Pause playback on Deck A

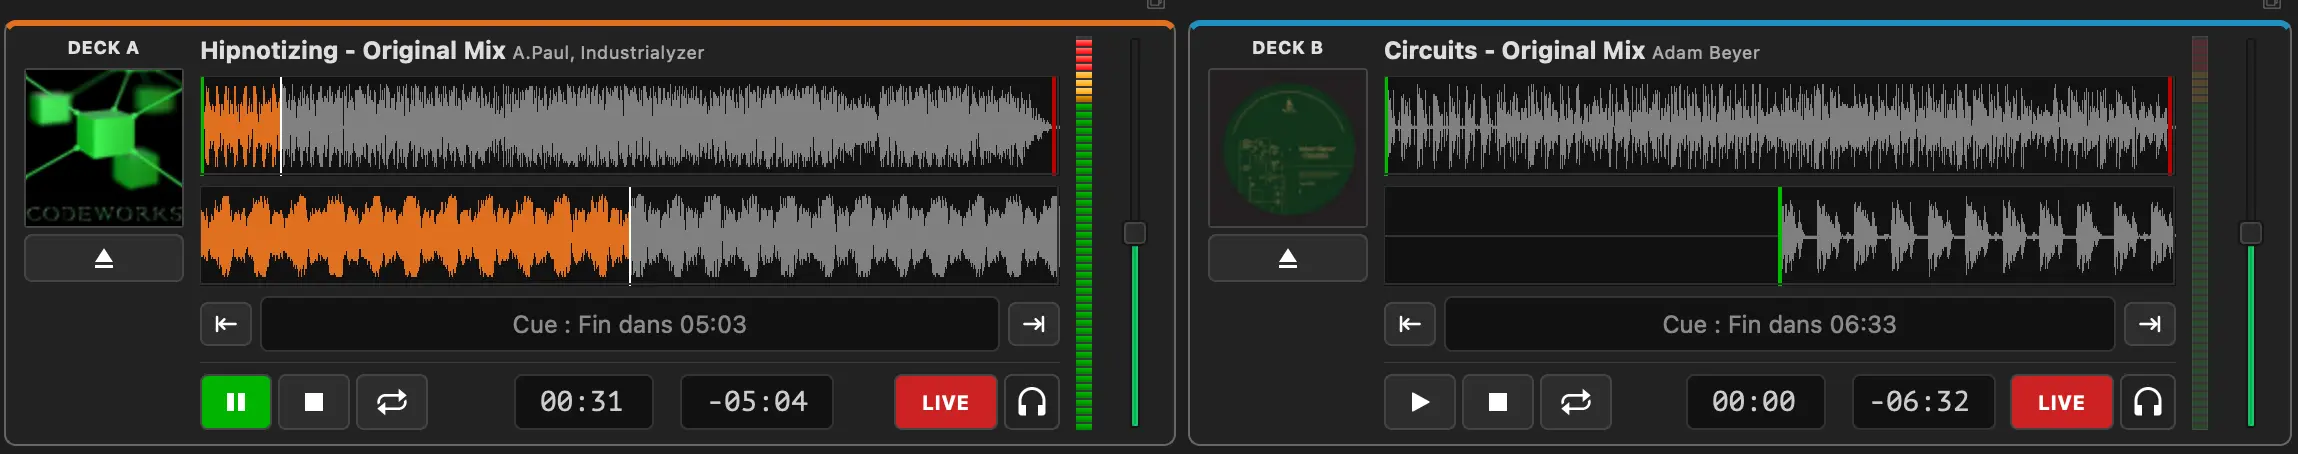click(x=236, y=402)
